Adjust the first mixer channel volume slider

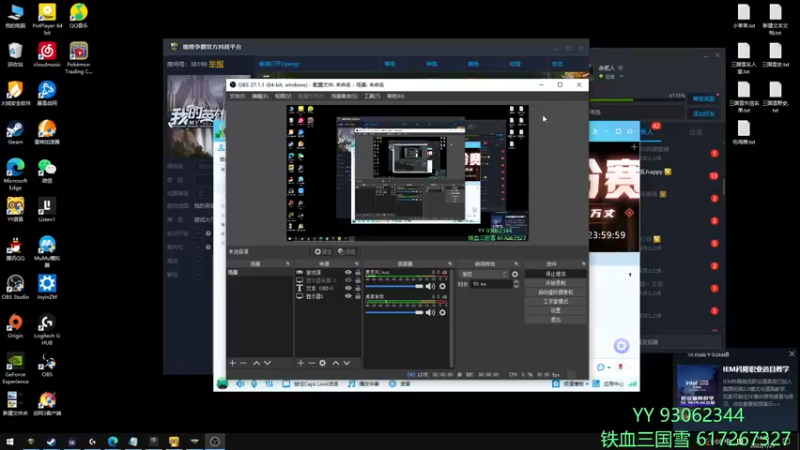[394, 286]
